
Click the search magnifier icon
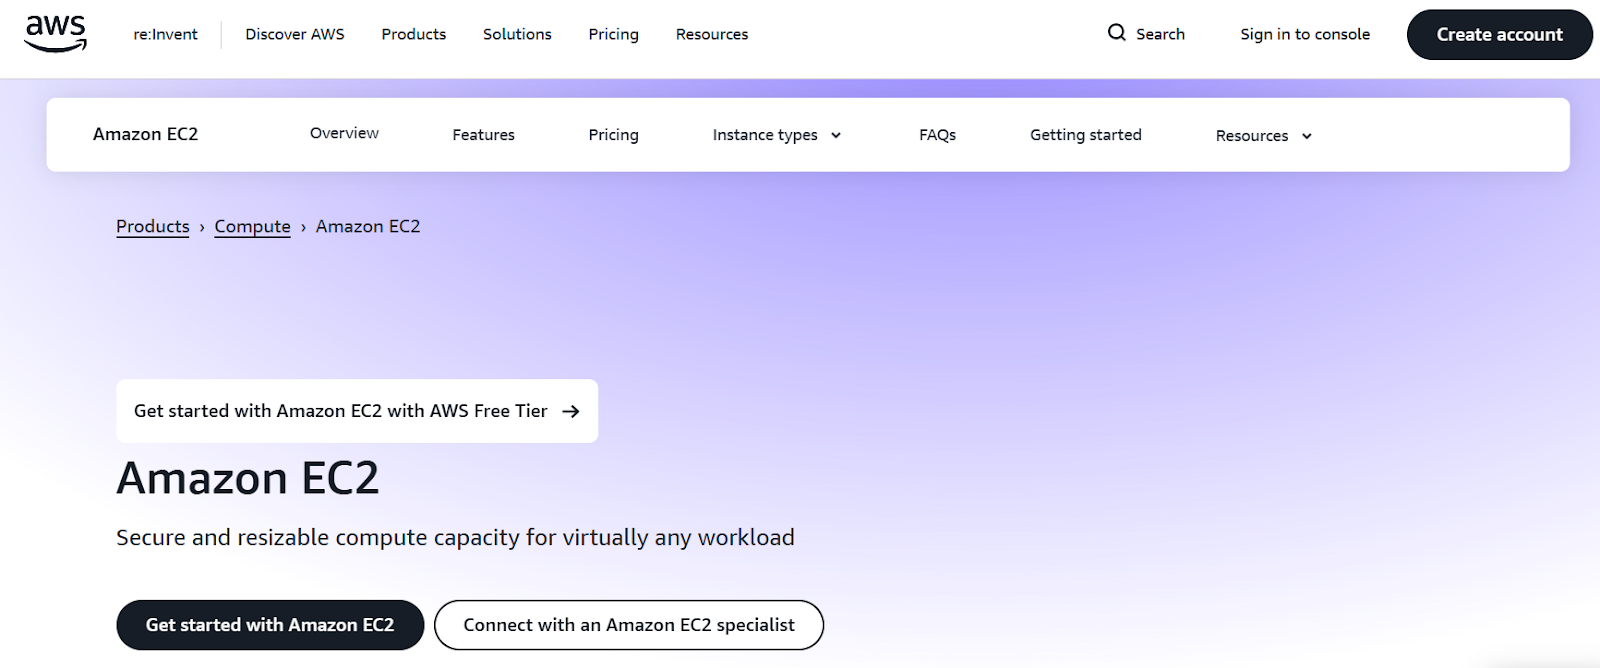(1116, 33)
